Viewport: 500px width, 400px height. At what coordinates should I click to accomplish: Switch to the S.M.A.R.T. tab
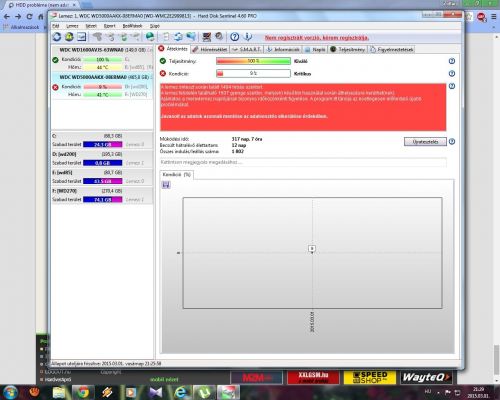247,49
